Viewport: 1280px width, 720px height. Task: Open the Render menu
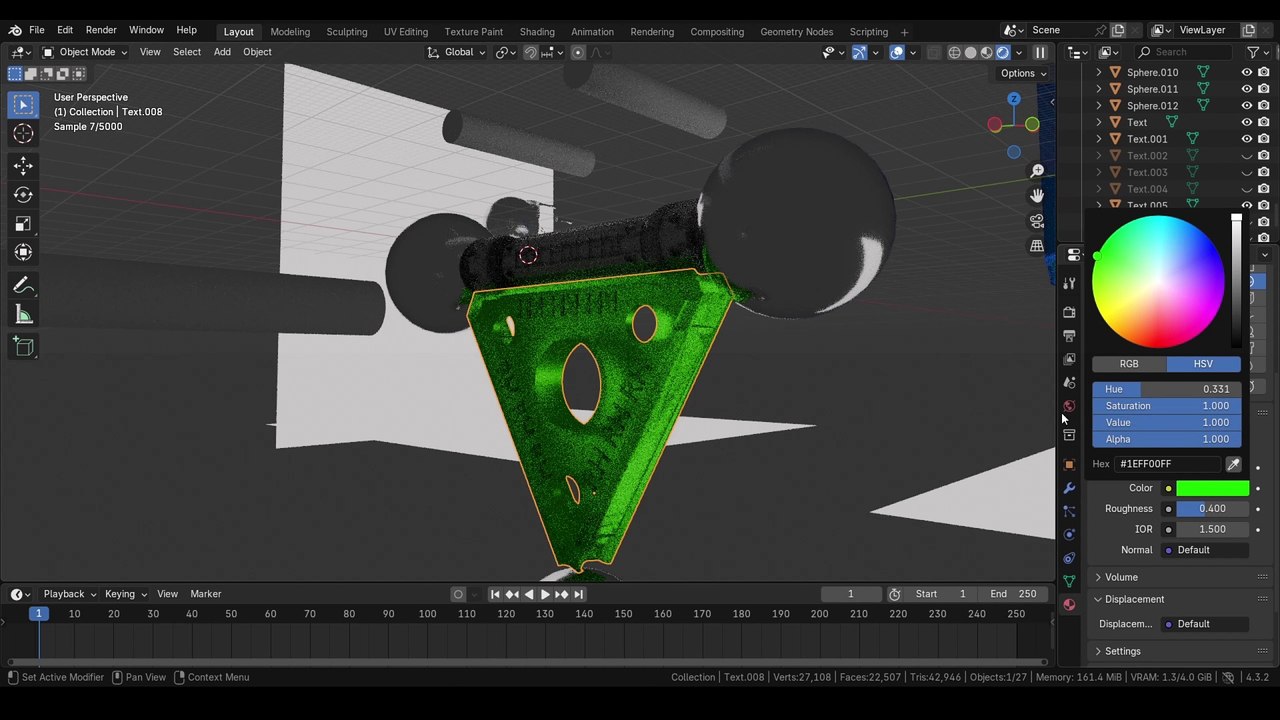pyautogui.click(x=101, y=30)
